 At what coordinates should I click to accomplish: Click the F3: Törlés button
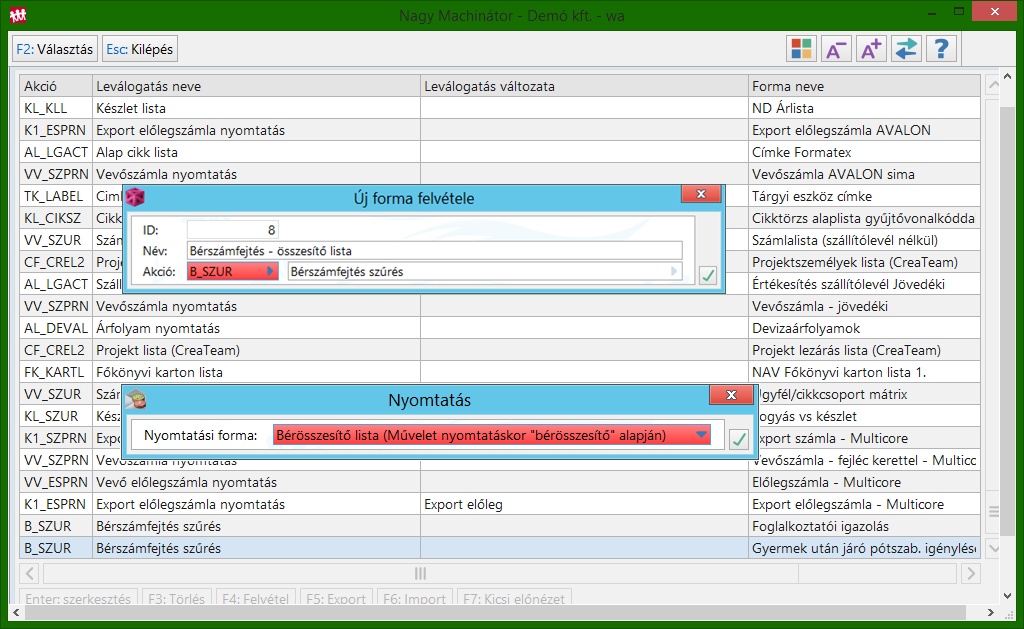tap(176, 598)
